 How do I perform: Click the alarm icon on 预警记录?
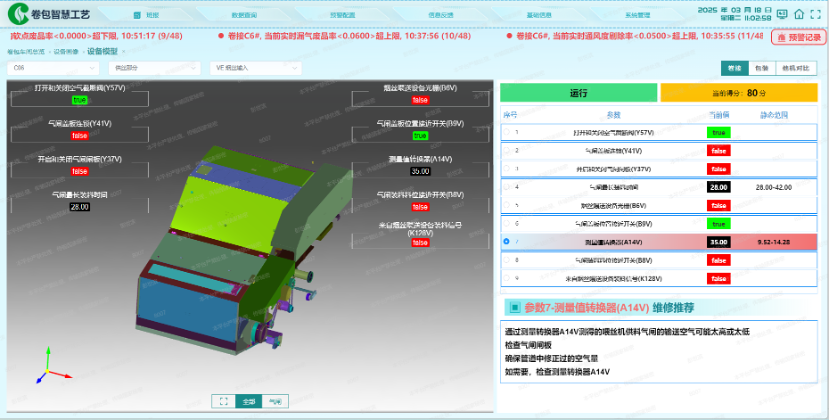coord(781,38)
